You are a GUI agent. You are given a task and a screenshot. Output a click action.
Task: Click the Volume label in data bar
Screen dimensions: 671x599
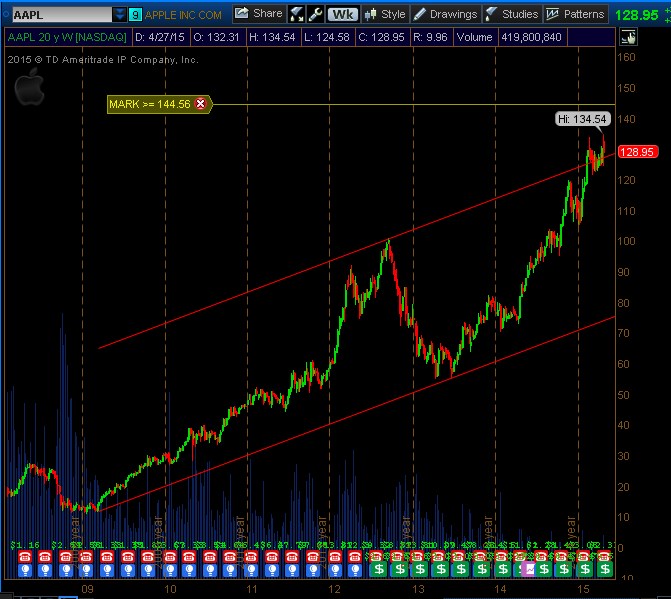474,37
